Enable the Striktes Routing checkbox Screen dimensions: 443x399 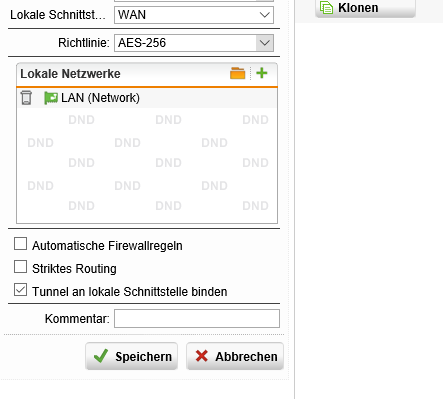[20, 267]
